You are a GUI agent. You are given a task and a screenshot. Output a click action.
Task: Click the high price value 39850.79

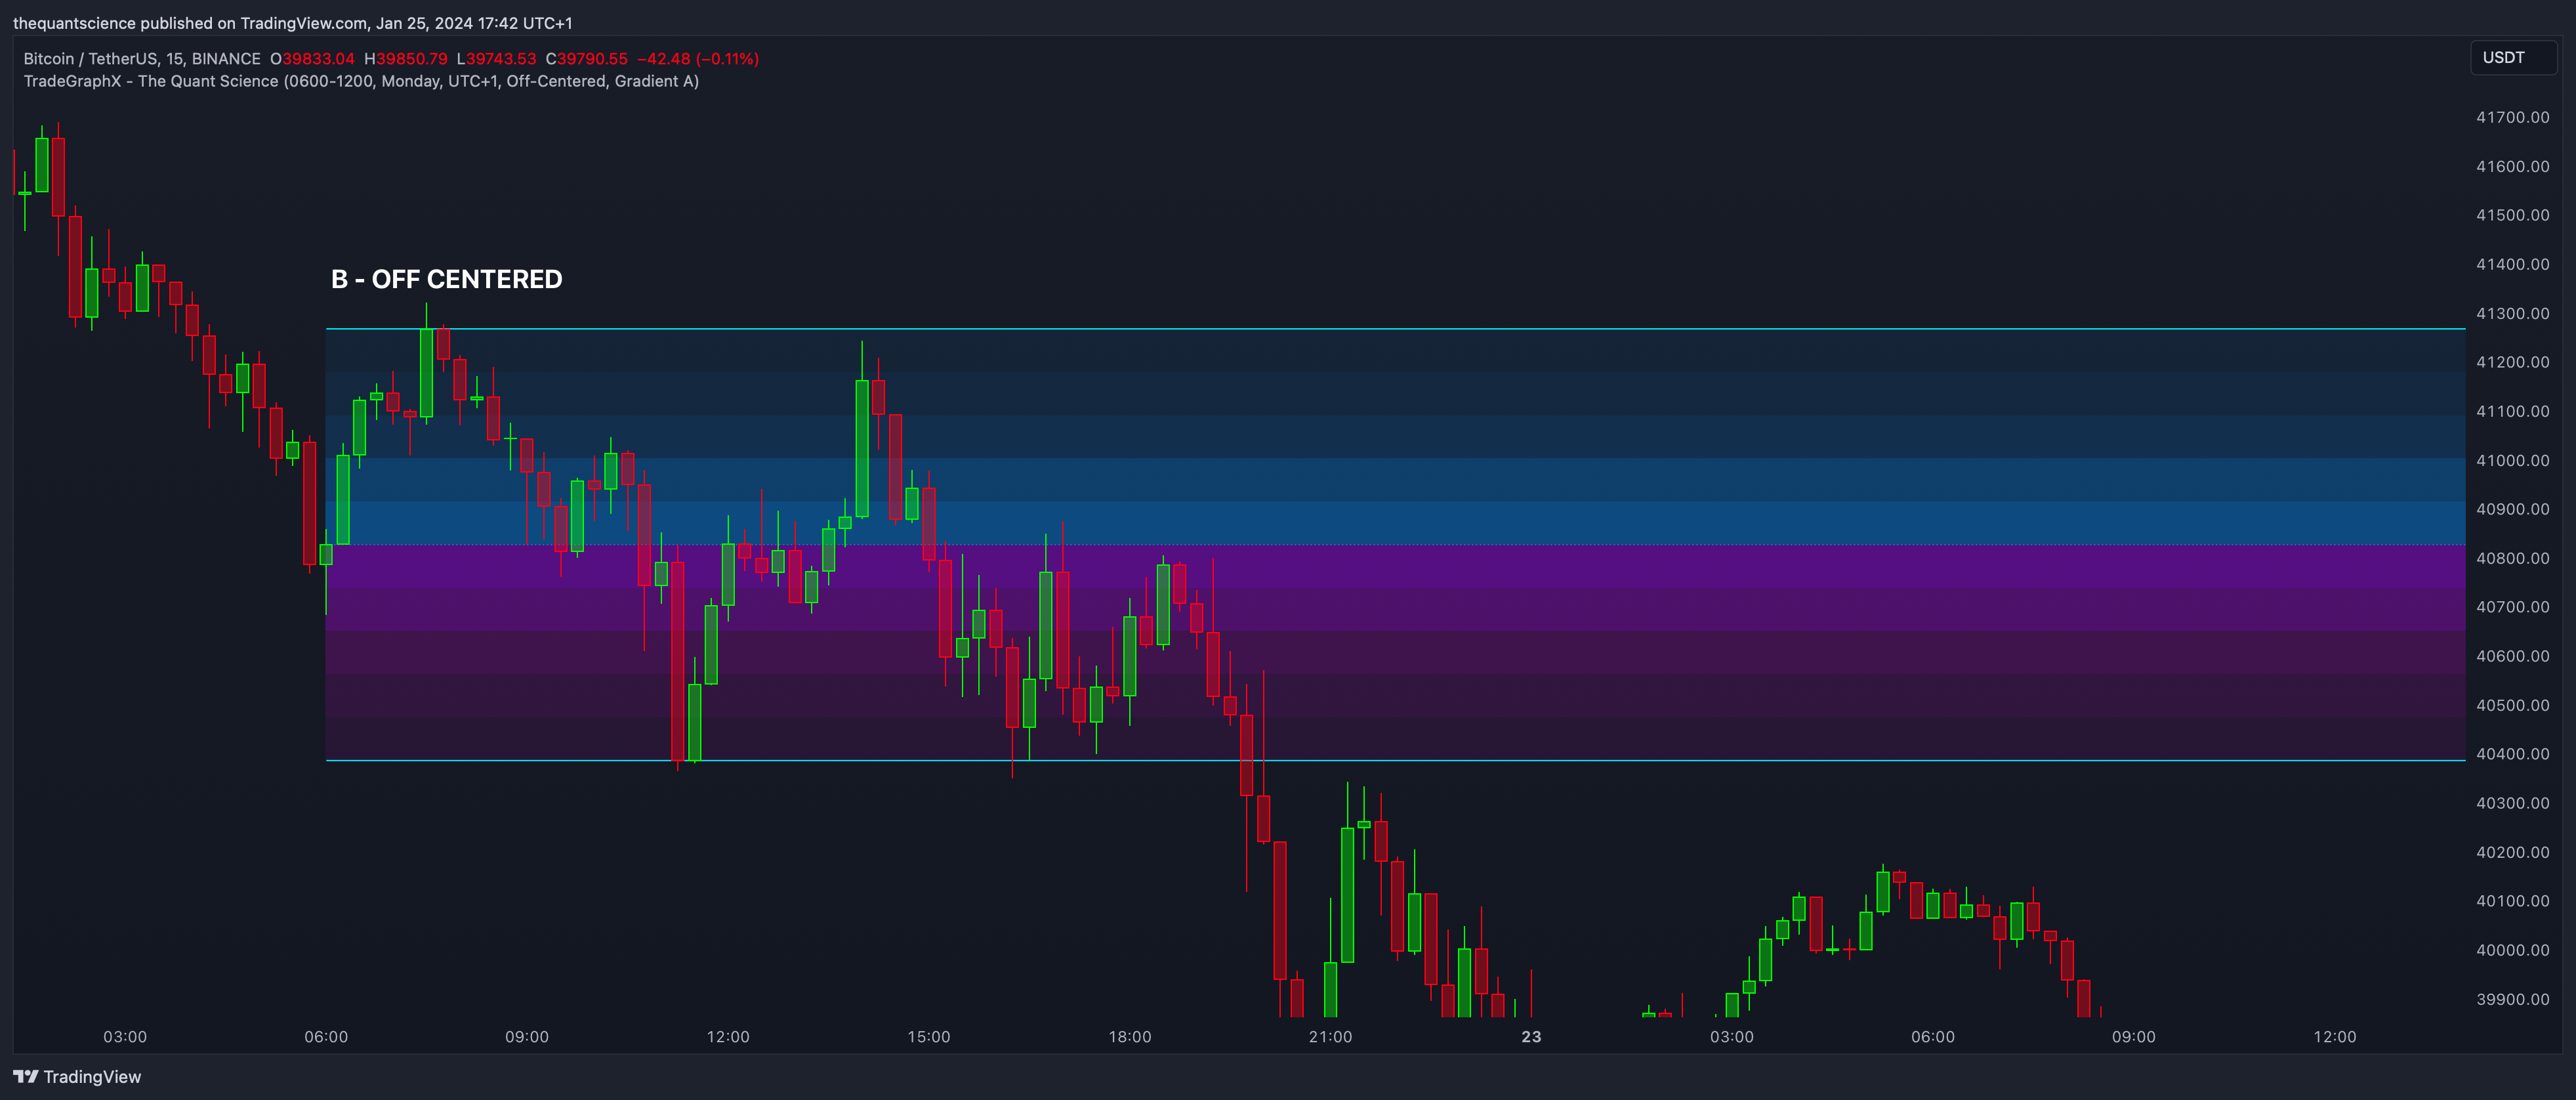[411, 59]
